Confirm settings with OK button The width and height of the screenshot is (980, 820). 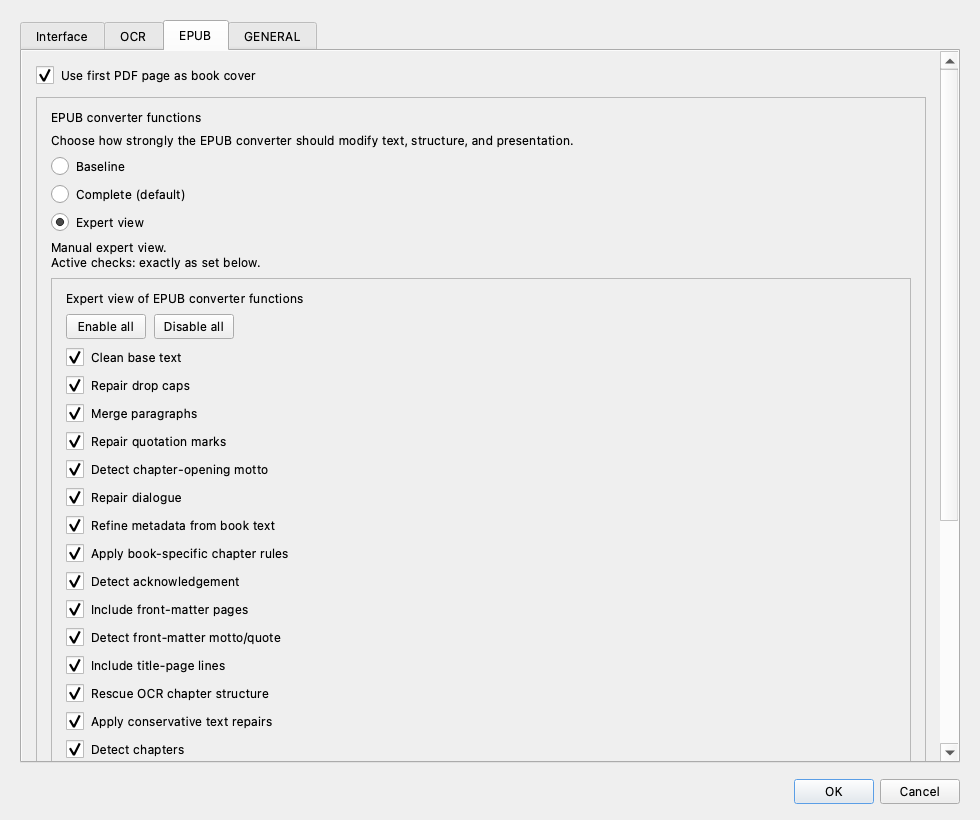click(834, 791)
